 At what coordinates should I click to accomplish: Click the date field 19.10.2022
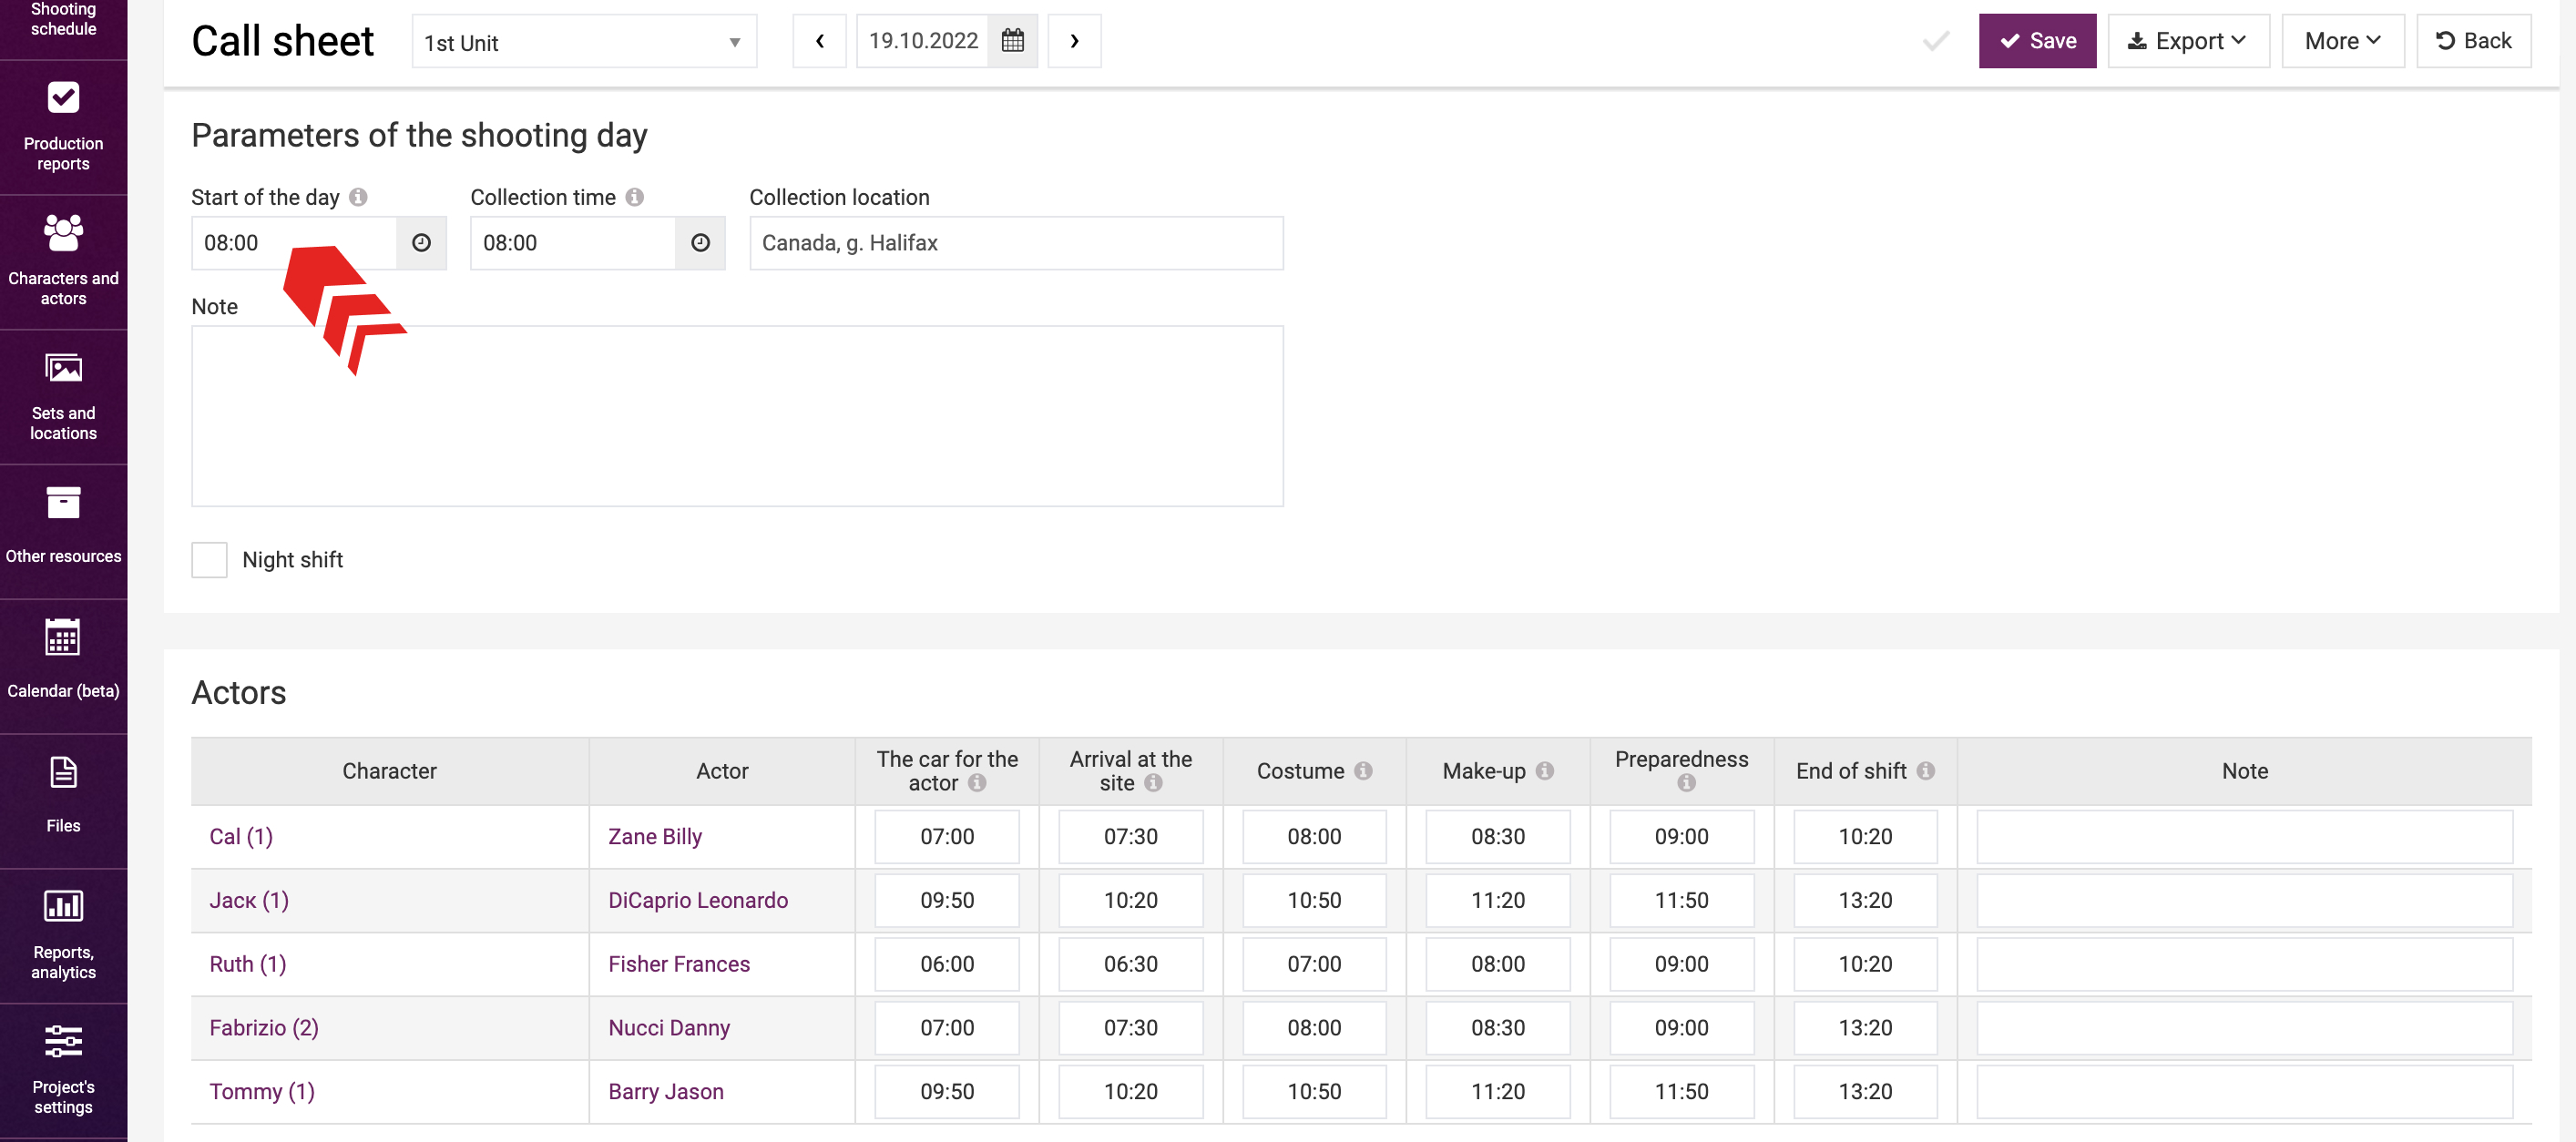tap(922, 41)
